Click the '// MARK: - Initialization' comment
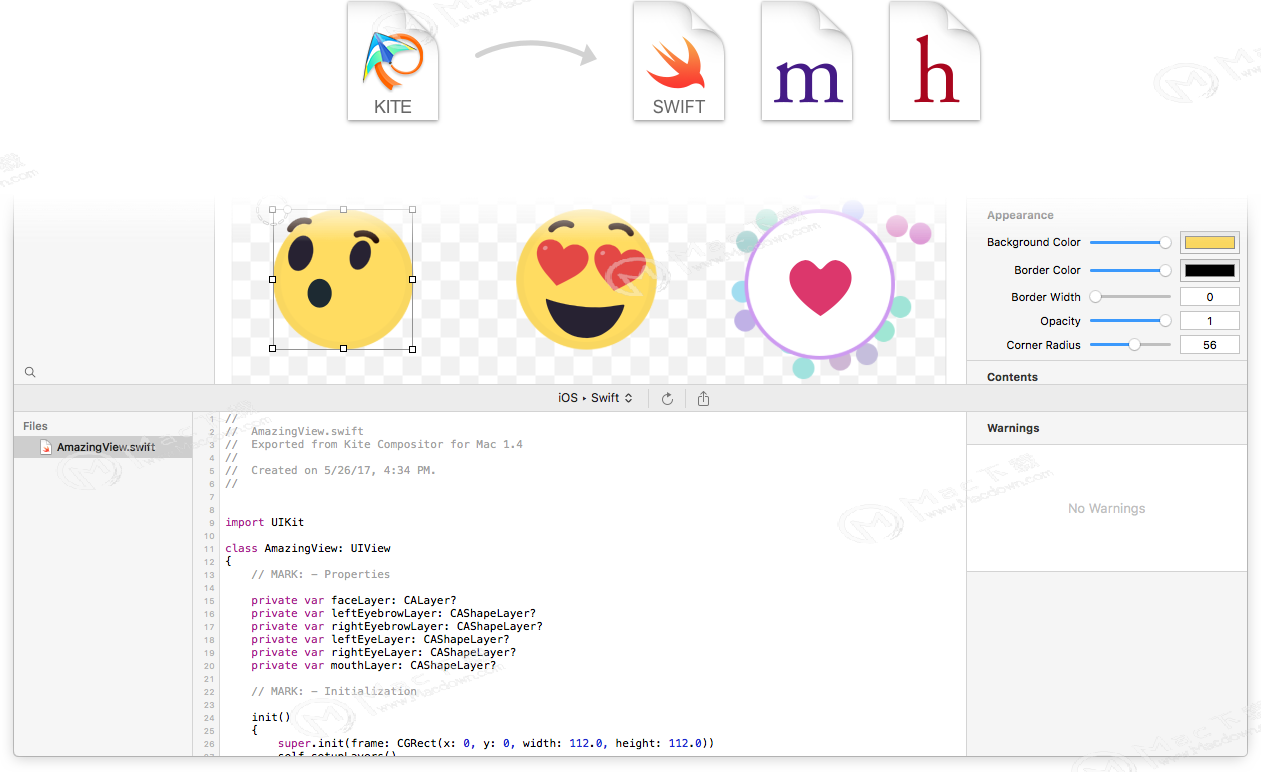 pos(334,692)
